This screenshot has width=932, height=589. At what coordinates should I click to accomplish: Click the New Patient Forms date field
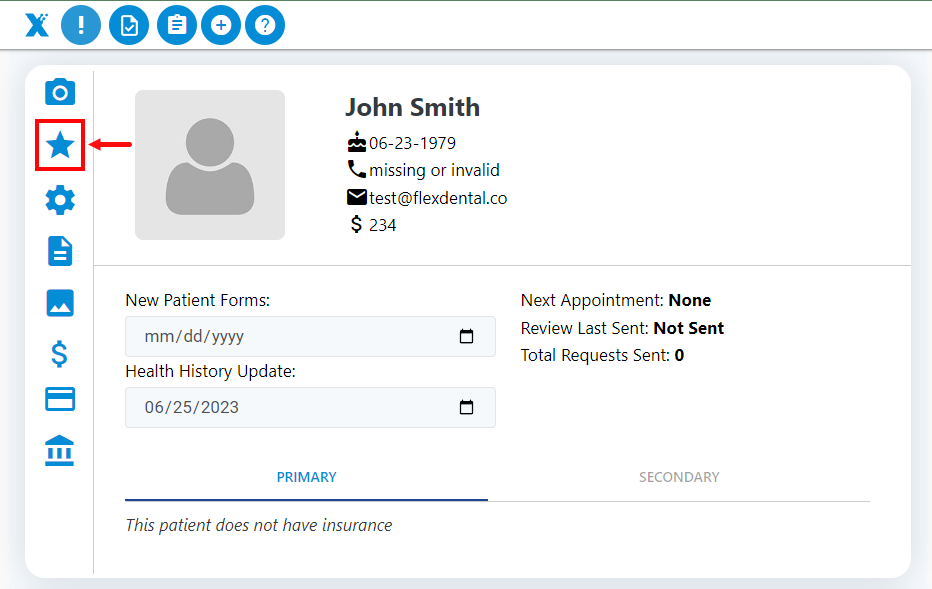click(310, 336)
